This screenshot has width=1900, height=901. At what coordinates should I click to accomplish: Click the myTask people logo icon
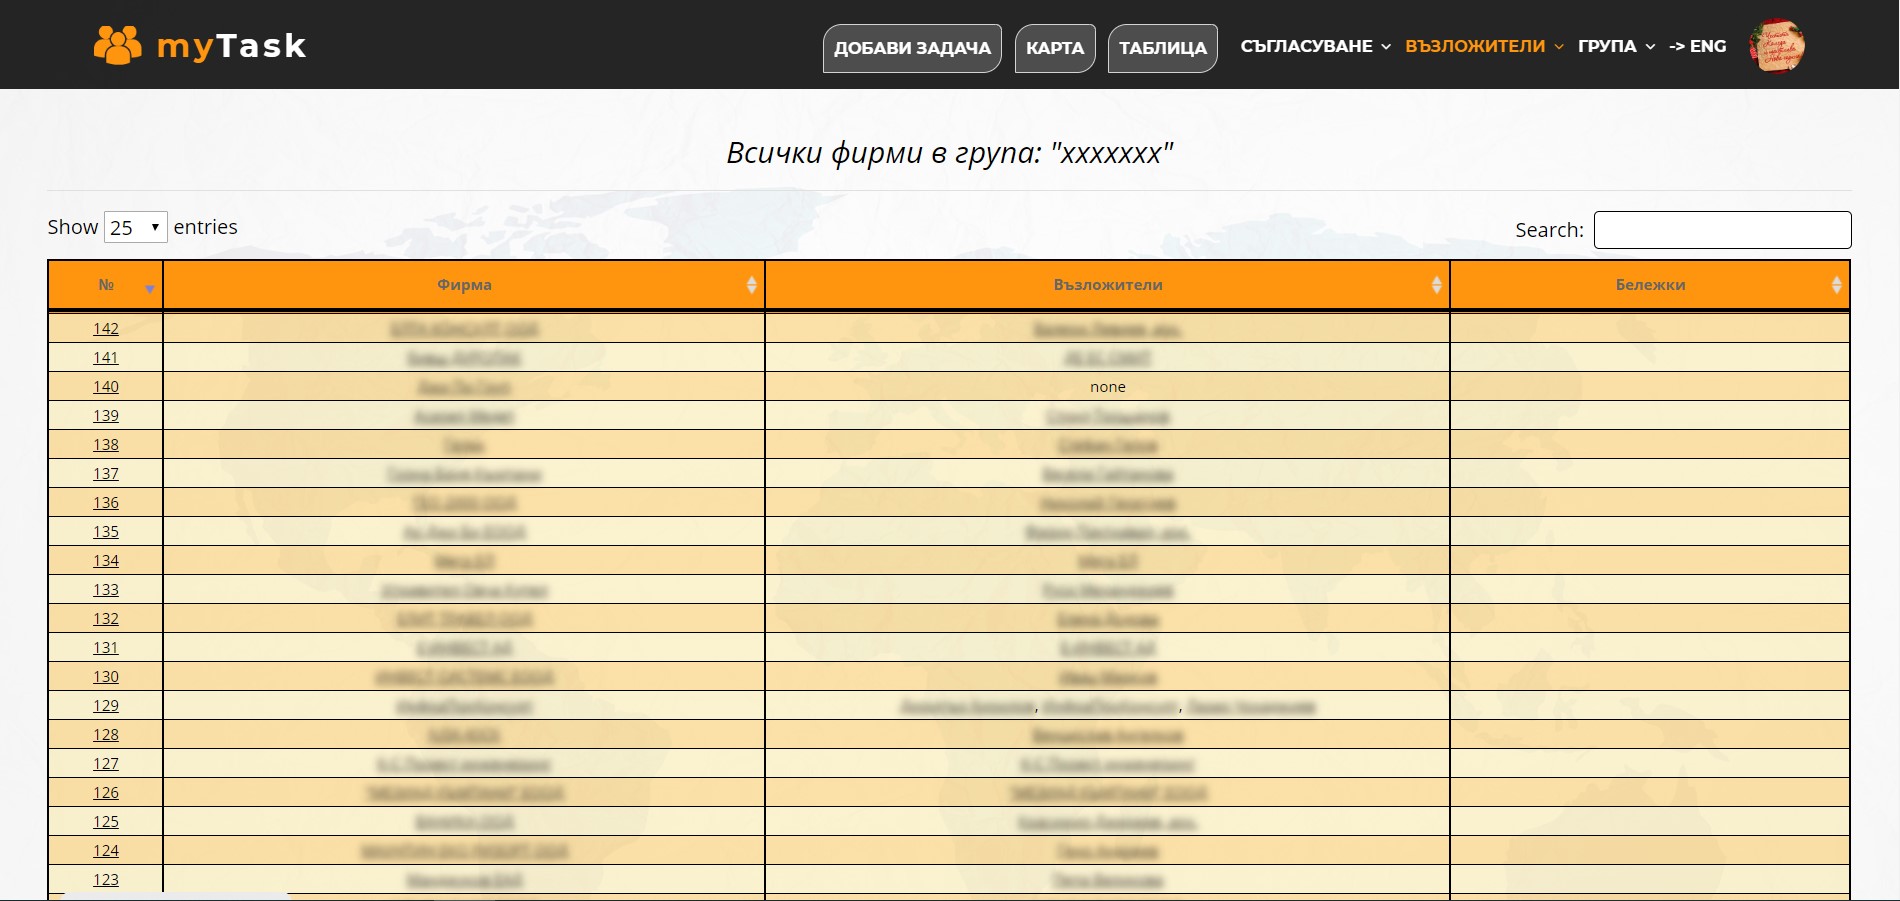(118, 45)
